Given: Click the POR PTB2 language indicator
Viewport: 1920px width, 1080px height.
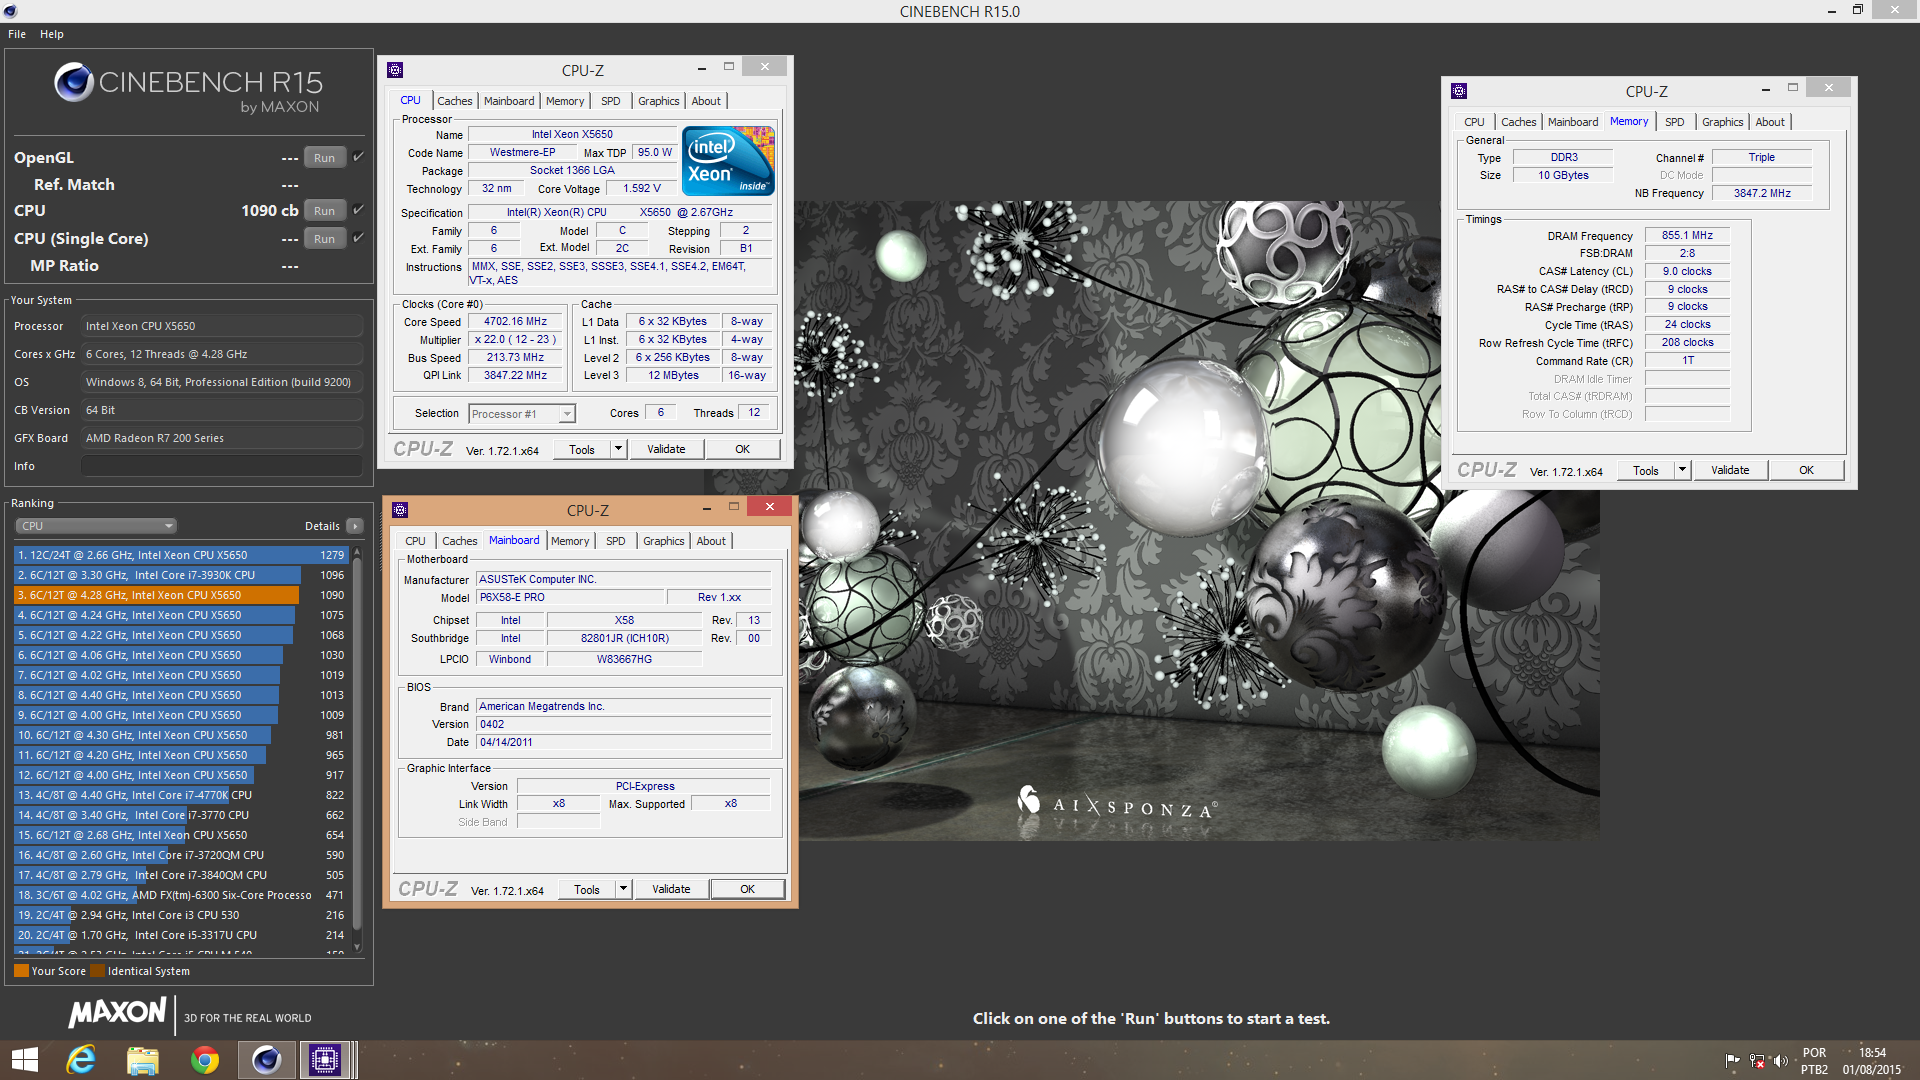Looking at the screenshot, I should click(1814, 1061).
